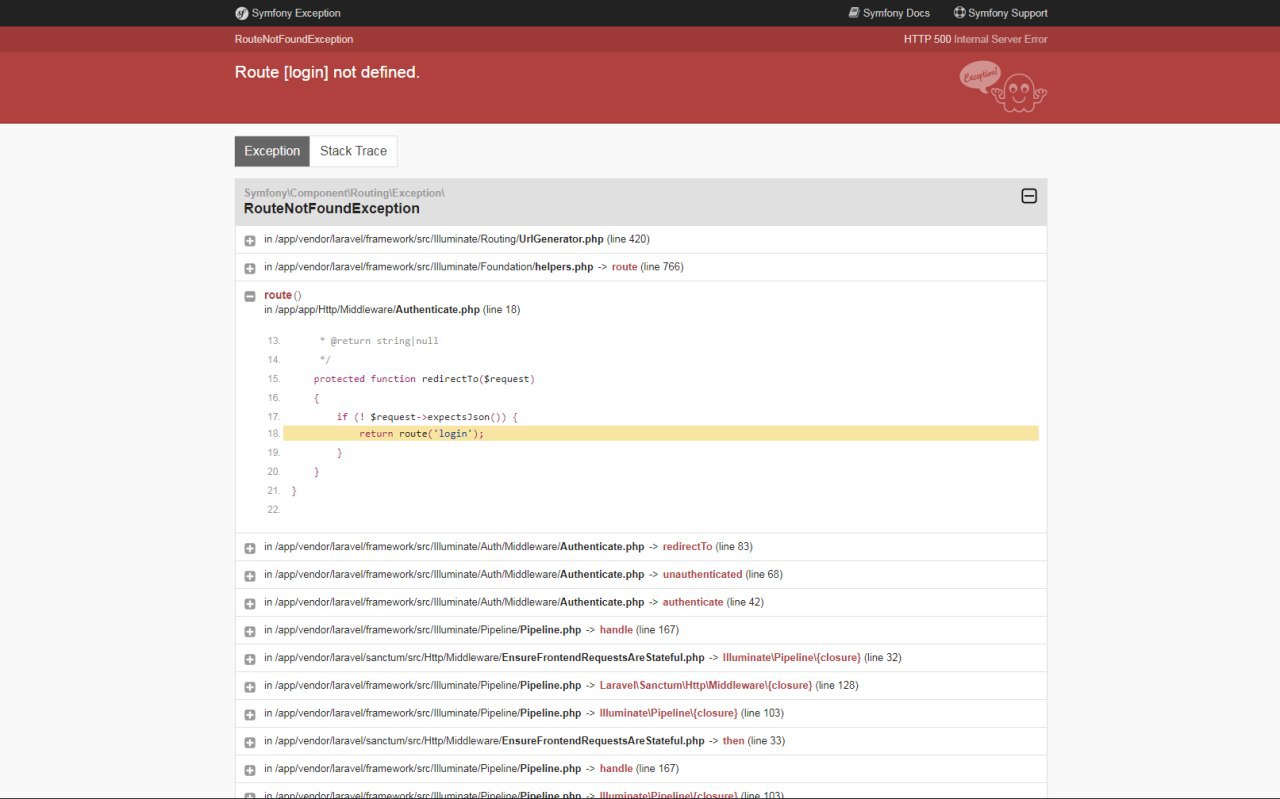Click the Symfony Docs book icon
This screenshot has height=799, width=1280.
(x=854, y=13)
